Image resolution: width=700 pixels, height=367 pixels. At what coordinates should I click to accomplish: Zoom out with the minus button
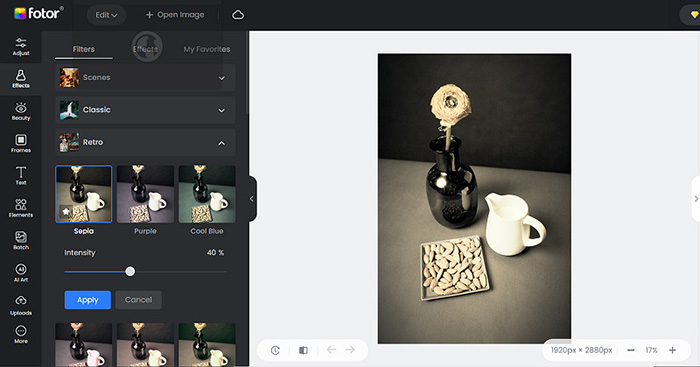point(631,350)
